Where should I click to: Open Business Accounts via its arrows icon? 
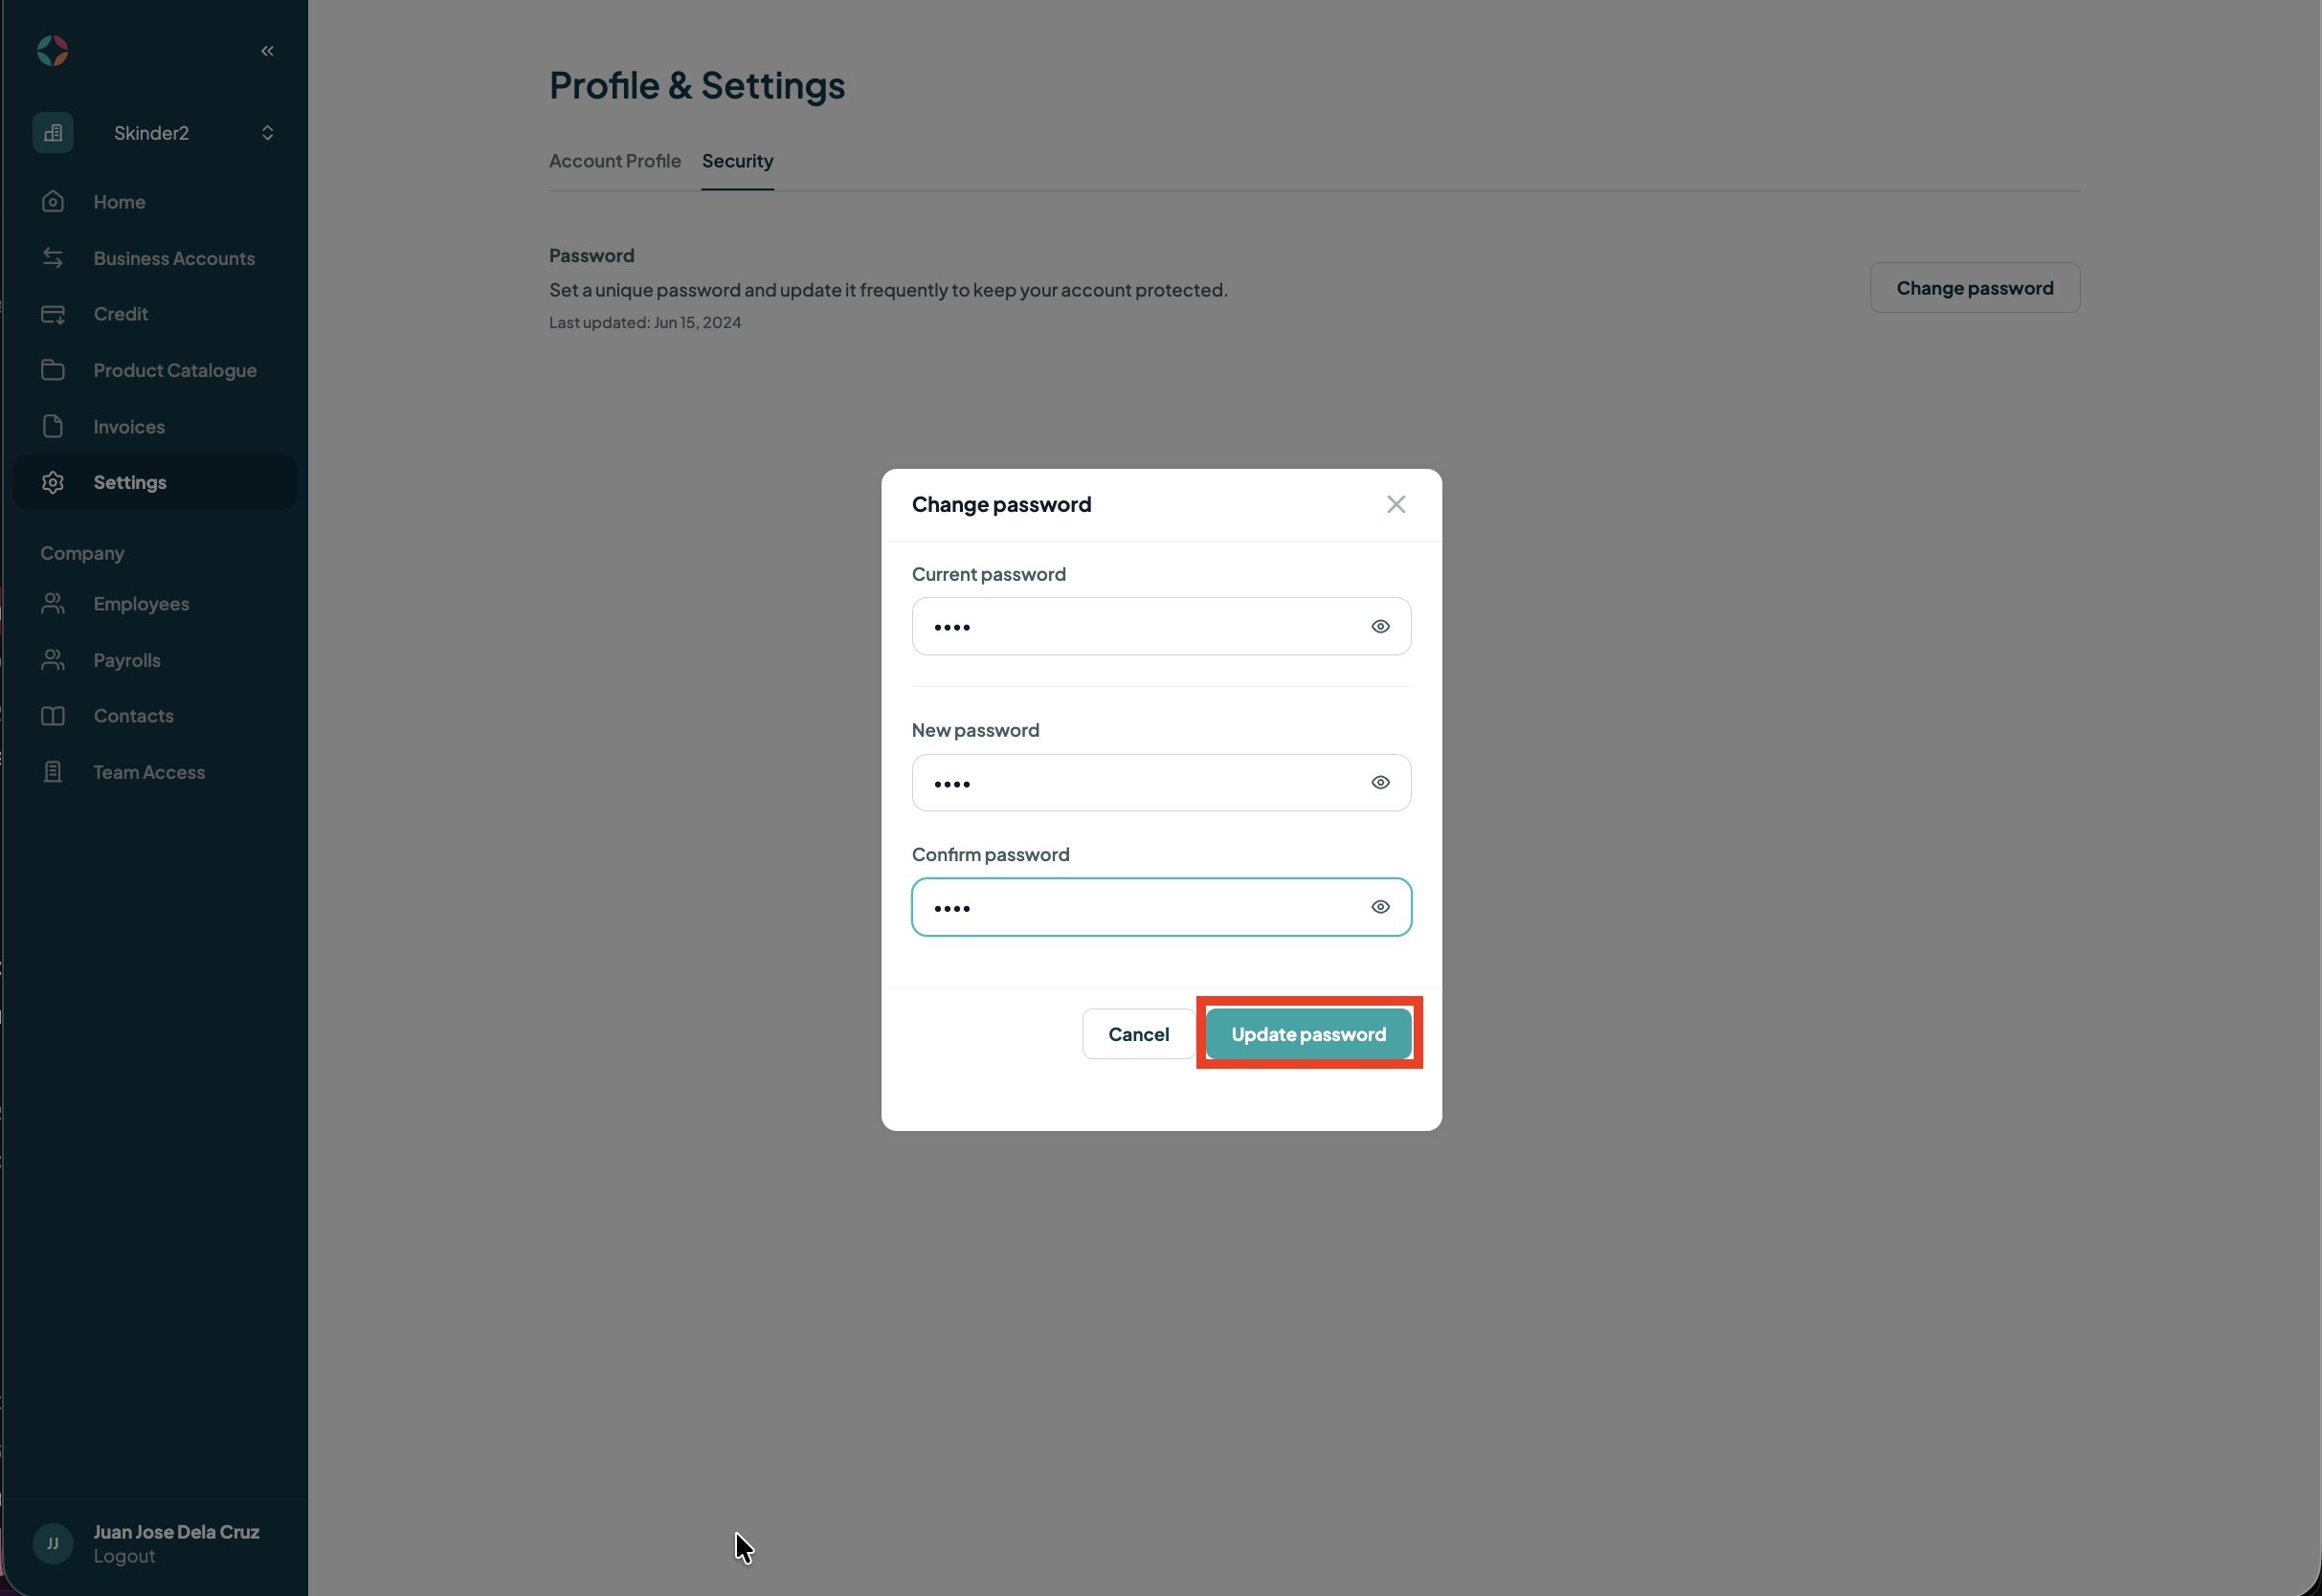point(53,258)
